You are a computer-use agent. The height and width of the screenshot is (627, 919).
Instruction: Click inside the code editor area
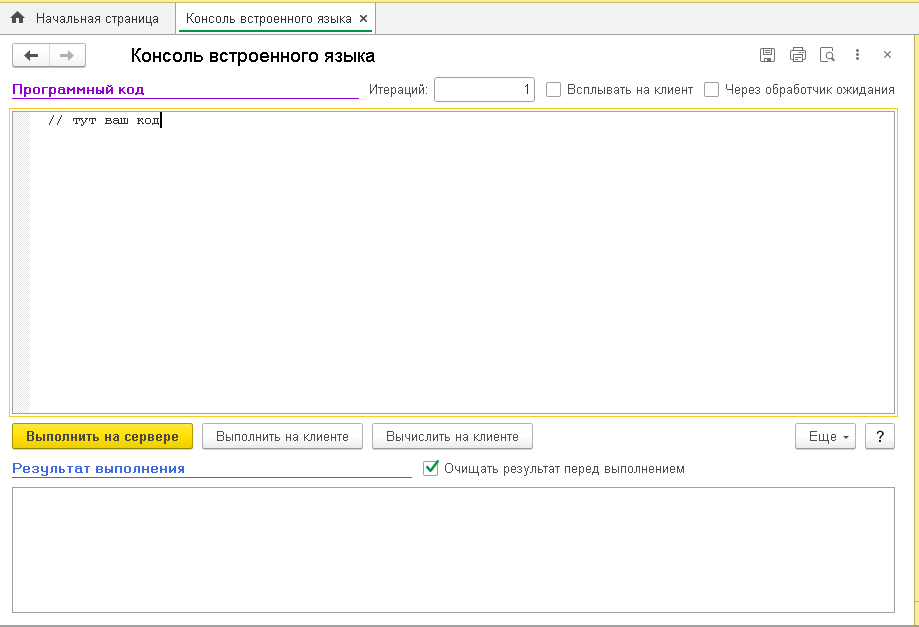460,260
